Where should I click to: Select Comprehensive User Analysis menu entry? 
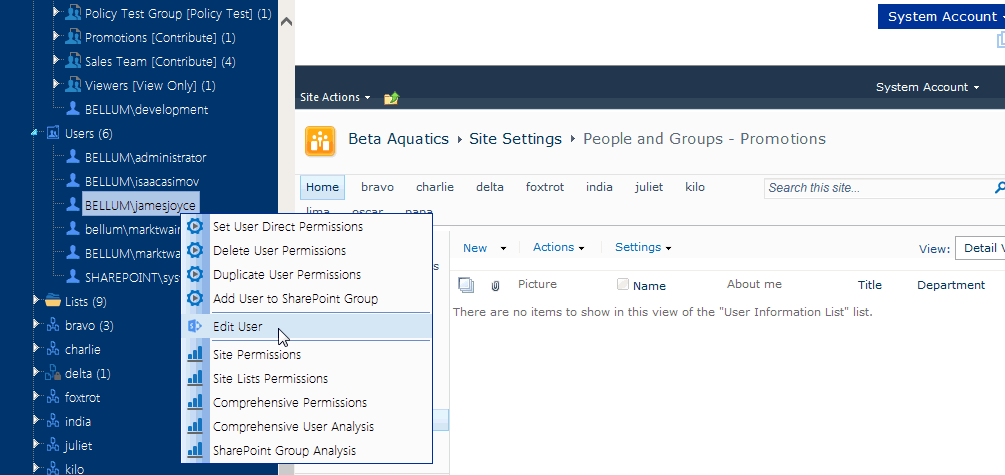tap(293, 427)
